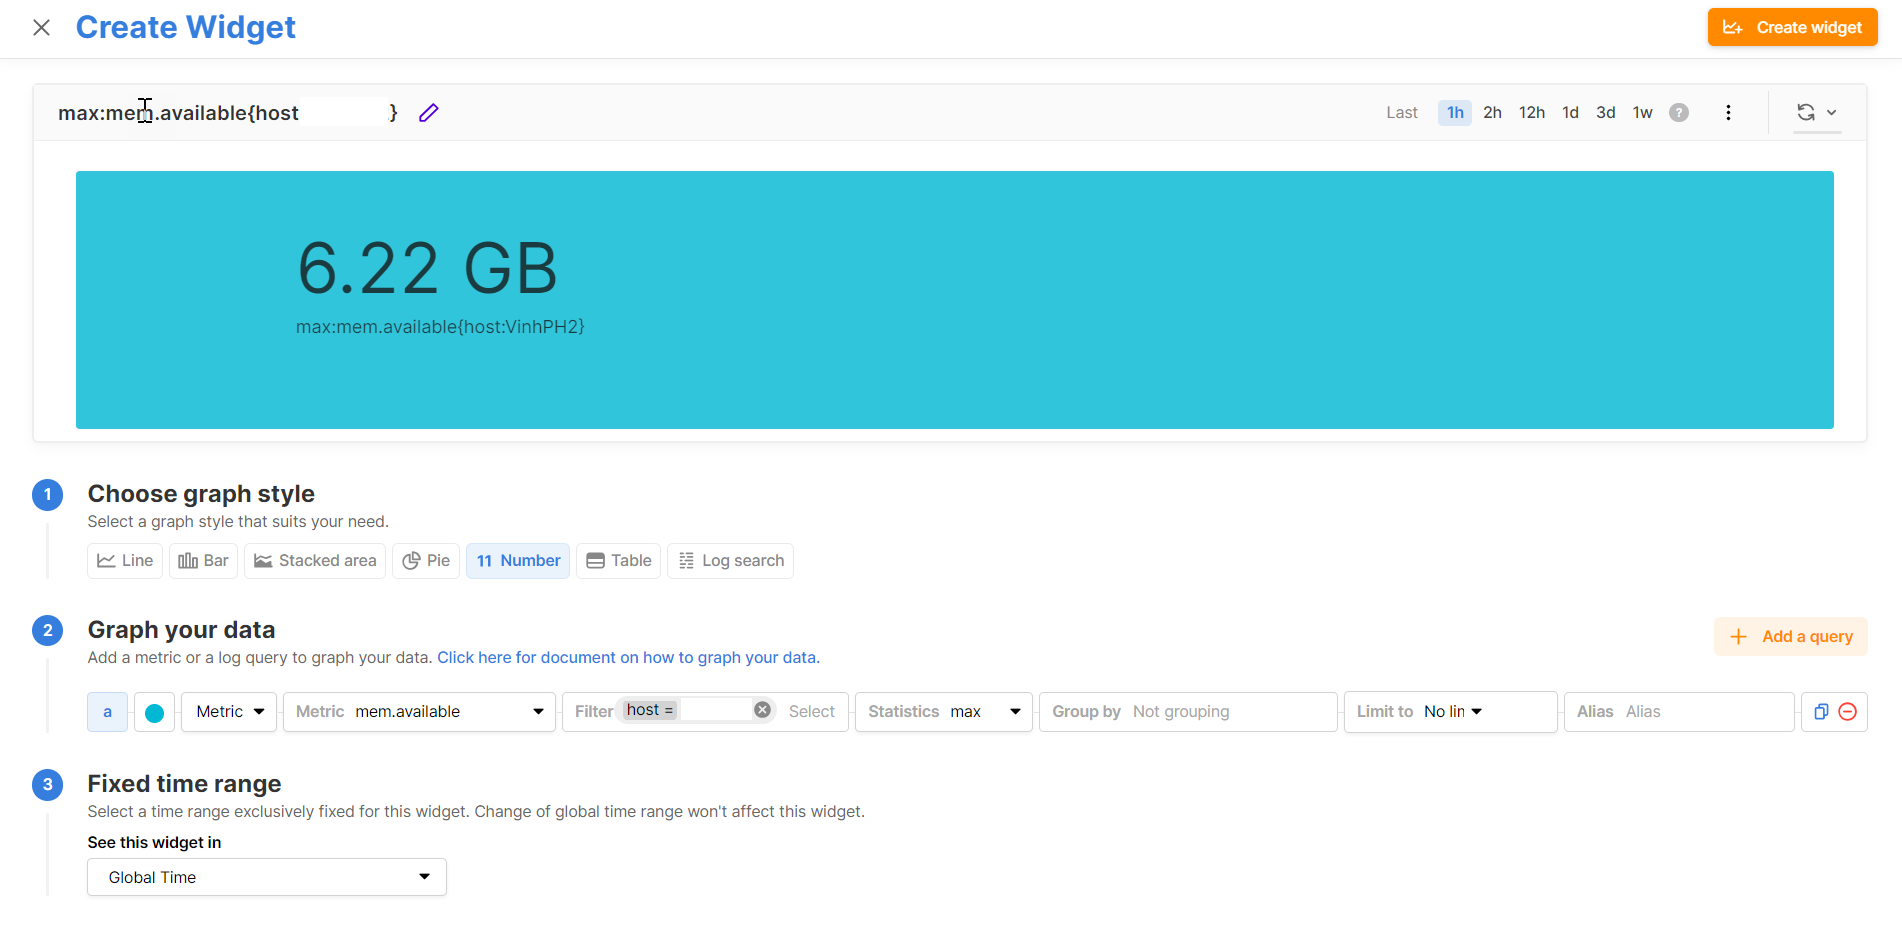Screen dimensions: 1902x932
Task: Click the Alias input field
Action: pyautogui.click(x=1703, y=712)
